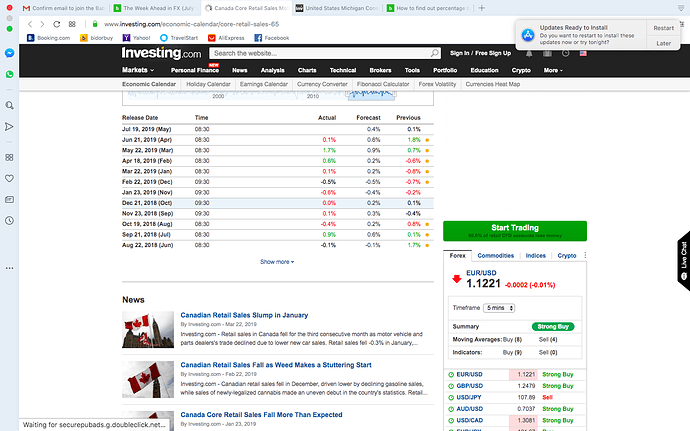The height and width of the screenshot is (431, 690).
Task: Switch to the United States Michigan tab
Action: pyautogui.click(x=337, y=8)
